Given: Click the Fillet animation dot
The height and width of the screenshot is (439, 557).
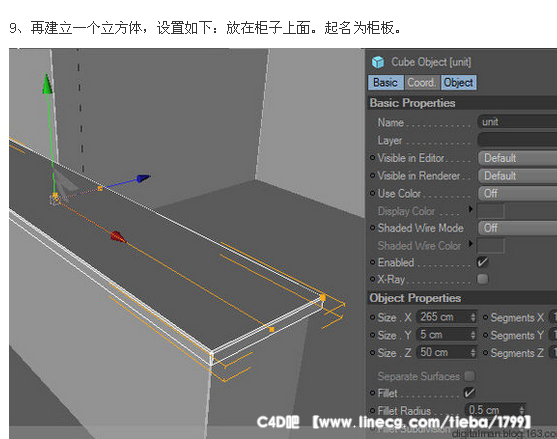Looking at the screenshot, I should pos(372,393).
